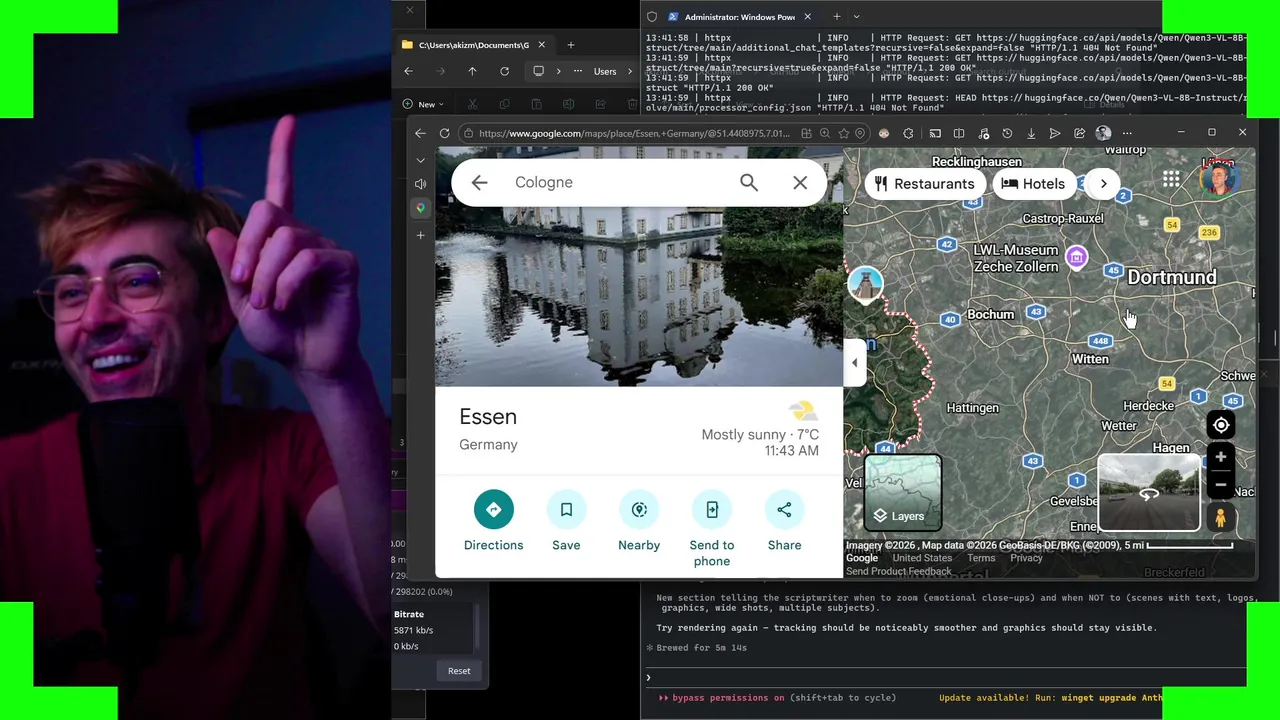The width and height of the screenshot is (1280, 720).
Task: Click United States link on map footer
Action: tap(922, 558)
